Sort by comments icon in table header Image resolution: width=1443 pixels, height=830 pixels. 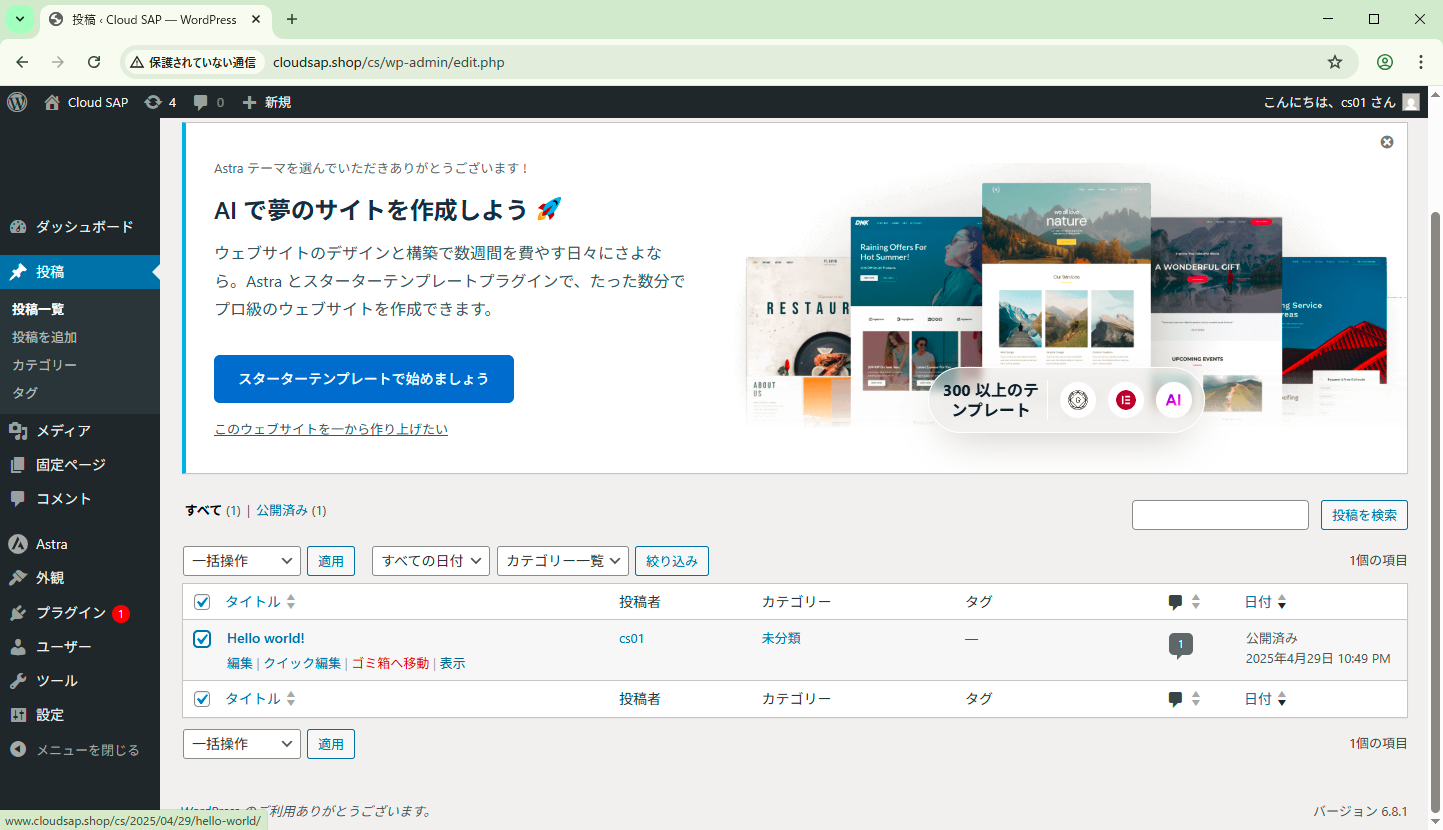[1184, 602]
